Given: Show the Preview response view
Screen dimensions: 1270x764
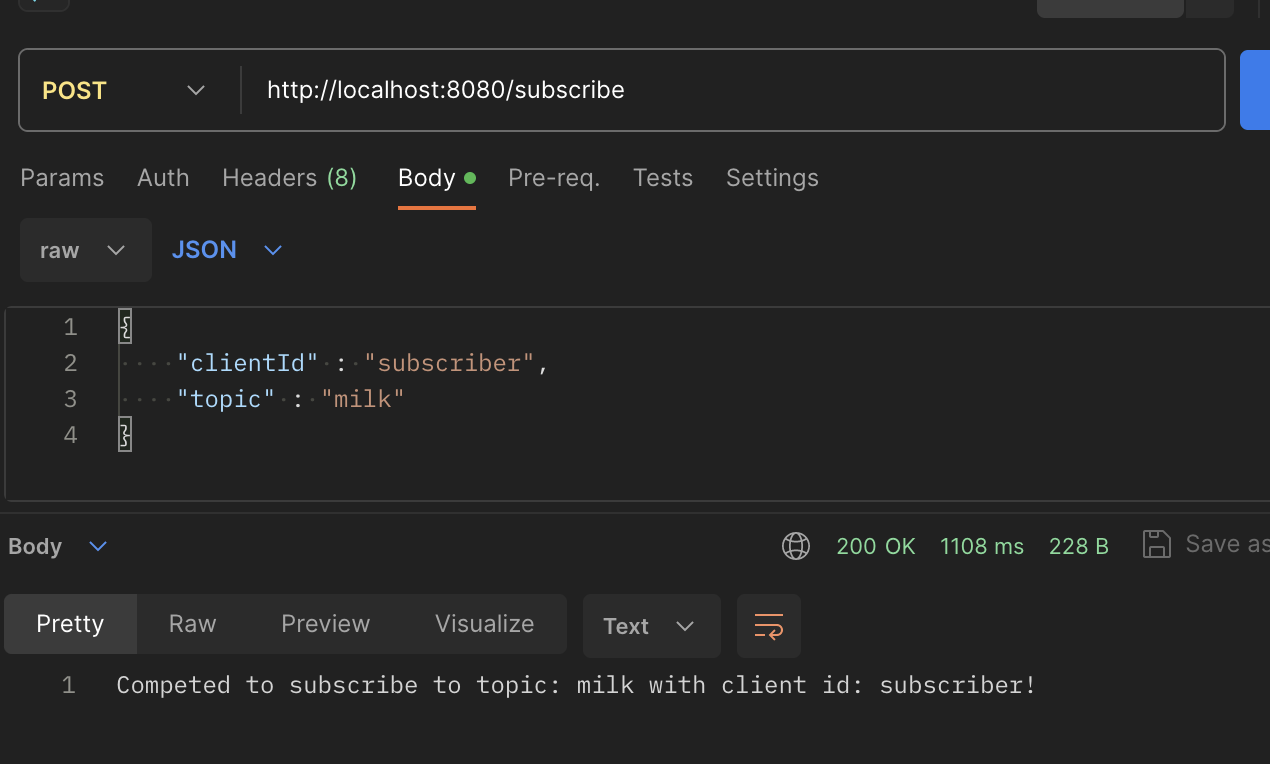Looking at the screenshot, I should click(x=325, y=624).
